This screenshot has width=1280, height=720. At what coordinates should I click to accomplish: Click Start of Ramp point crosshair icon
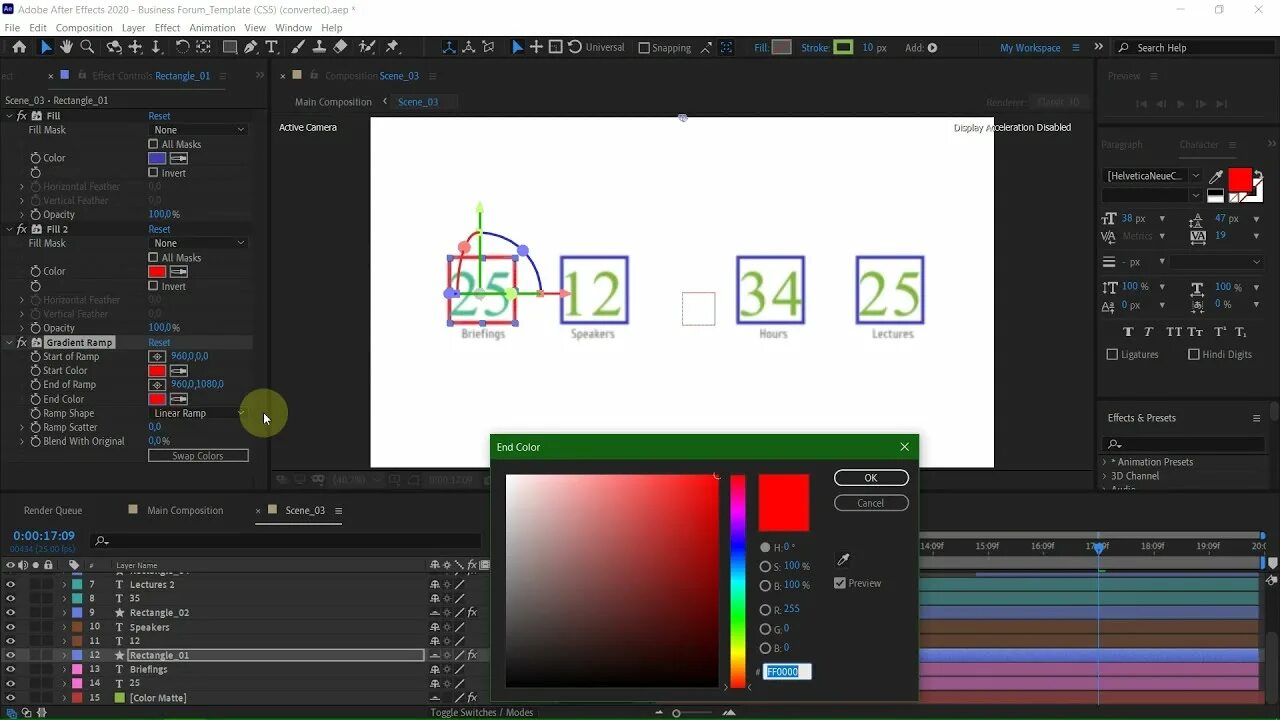[157, 357]
